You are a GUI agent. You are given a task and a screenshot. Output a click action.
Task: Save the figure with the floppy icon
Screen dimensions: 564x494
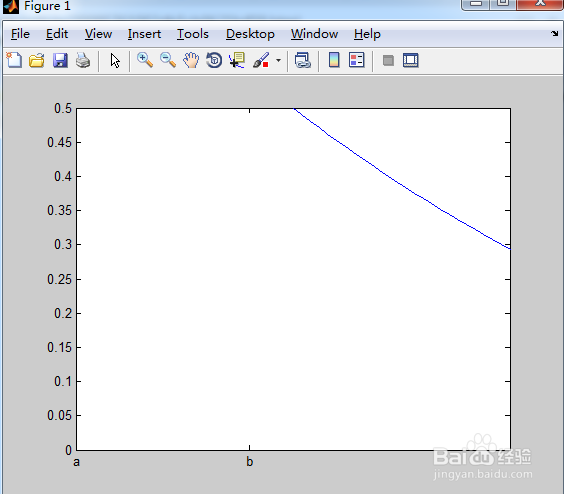[x=60, y=60]
